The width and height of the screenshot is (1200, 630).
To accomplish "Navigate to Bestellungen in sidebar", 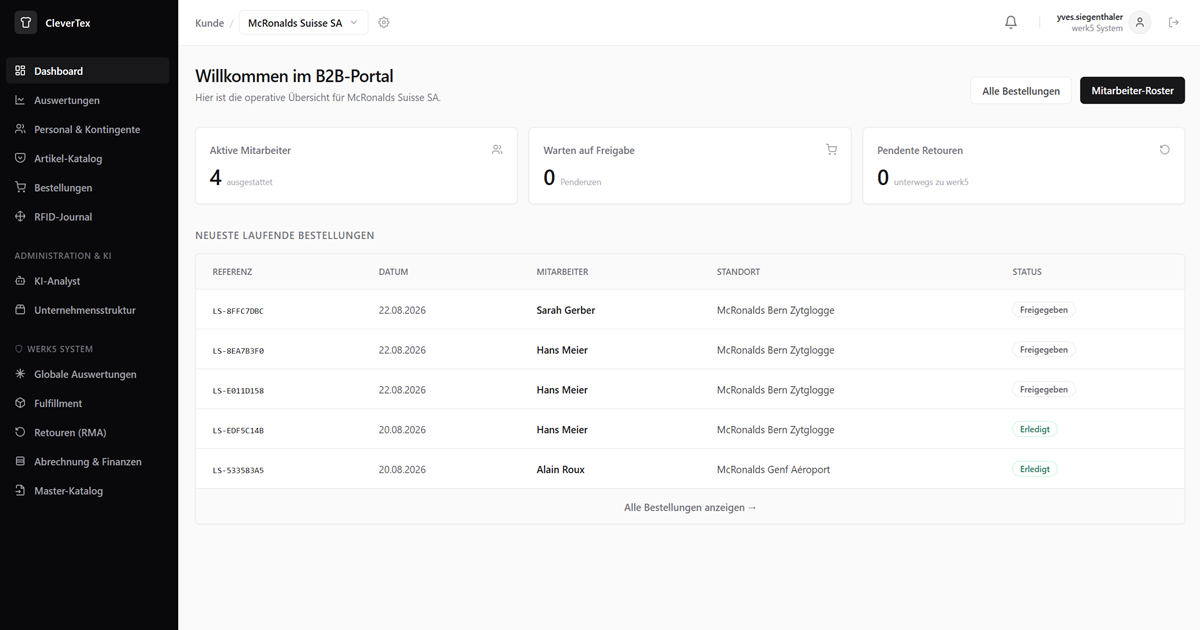I will [x=88, y=187].
